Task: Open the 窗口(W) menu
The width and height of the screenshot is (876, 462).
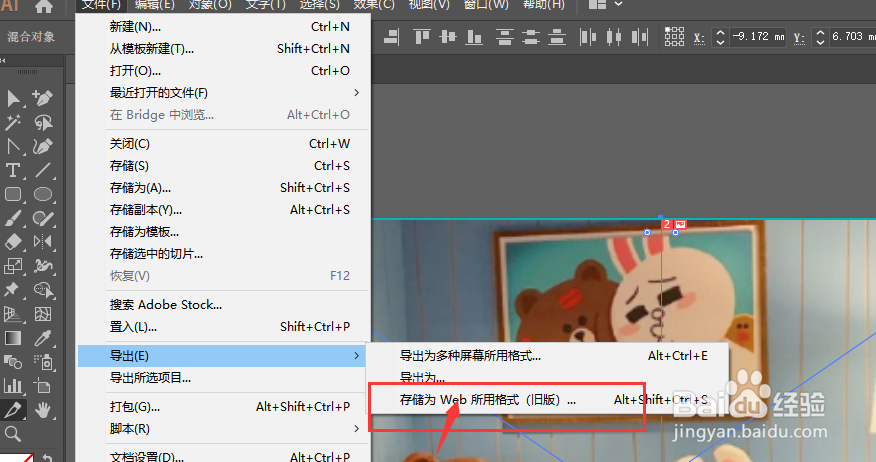Action: (486, 5)
